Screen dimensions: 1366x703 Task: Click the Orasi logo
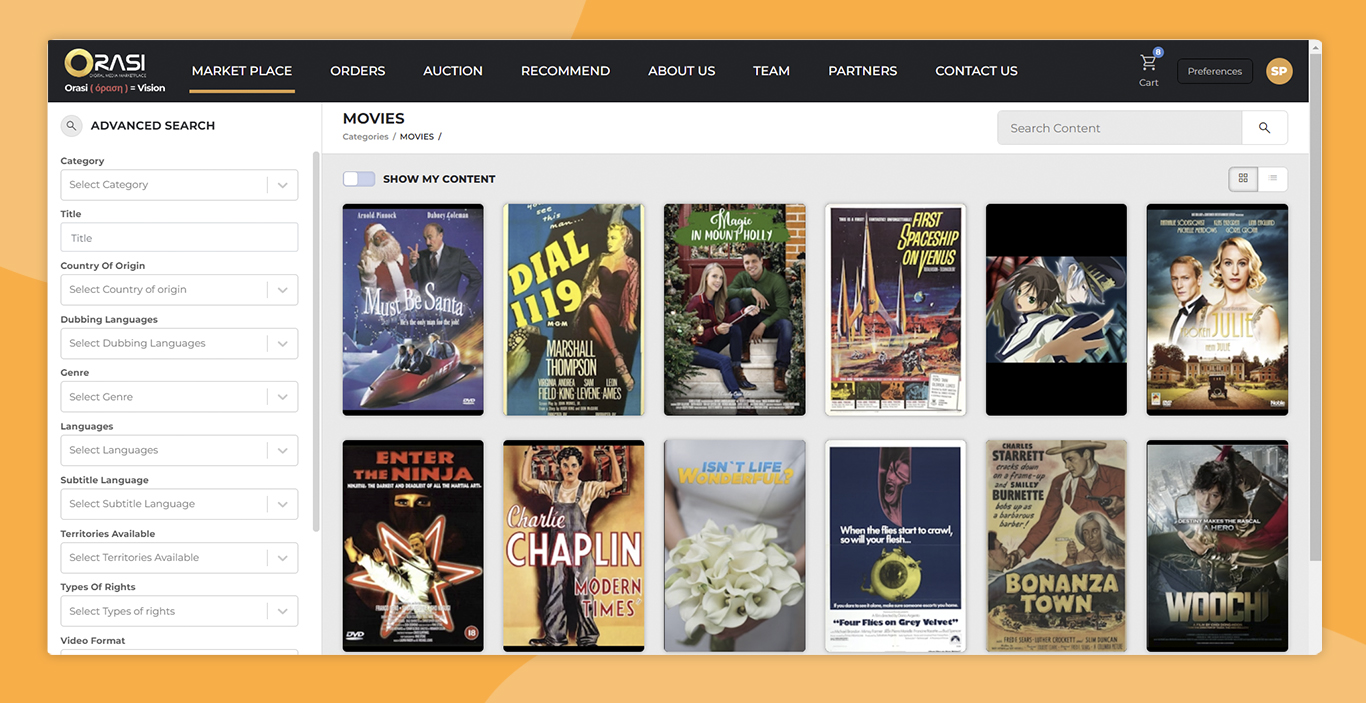click(115, 70)
